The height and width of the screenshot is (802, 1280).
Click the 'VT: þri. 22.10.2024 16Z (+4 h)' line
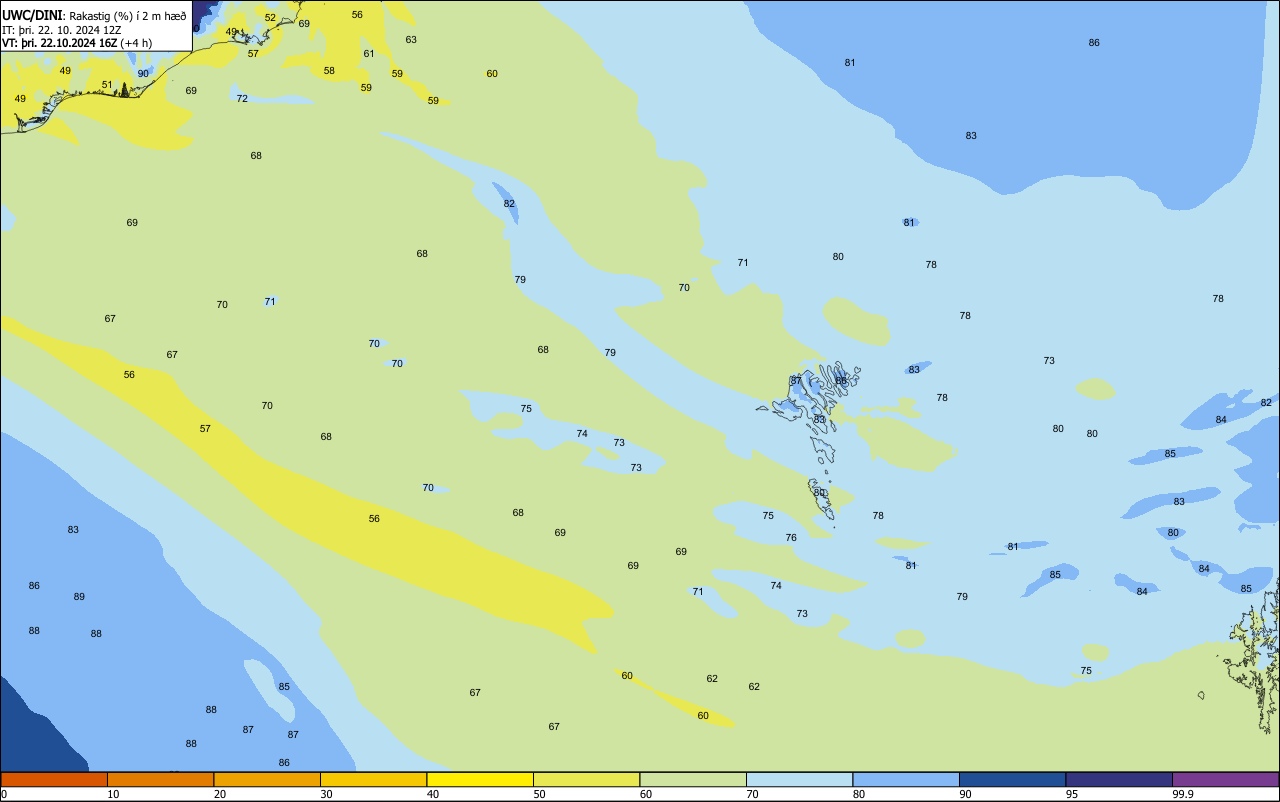pyautogui.click(x=77, y=42)
